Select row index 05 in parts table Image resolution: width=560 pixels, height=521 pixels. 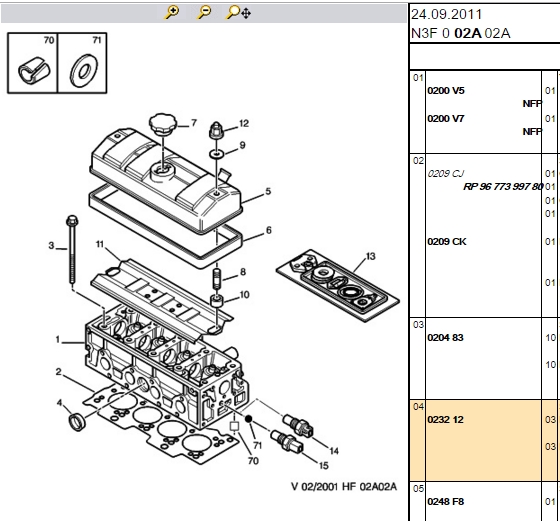point(418,489)
